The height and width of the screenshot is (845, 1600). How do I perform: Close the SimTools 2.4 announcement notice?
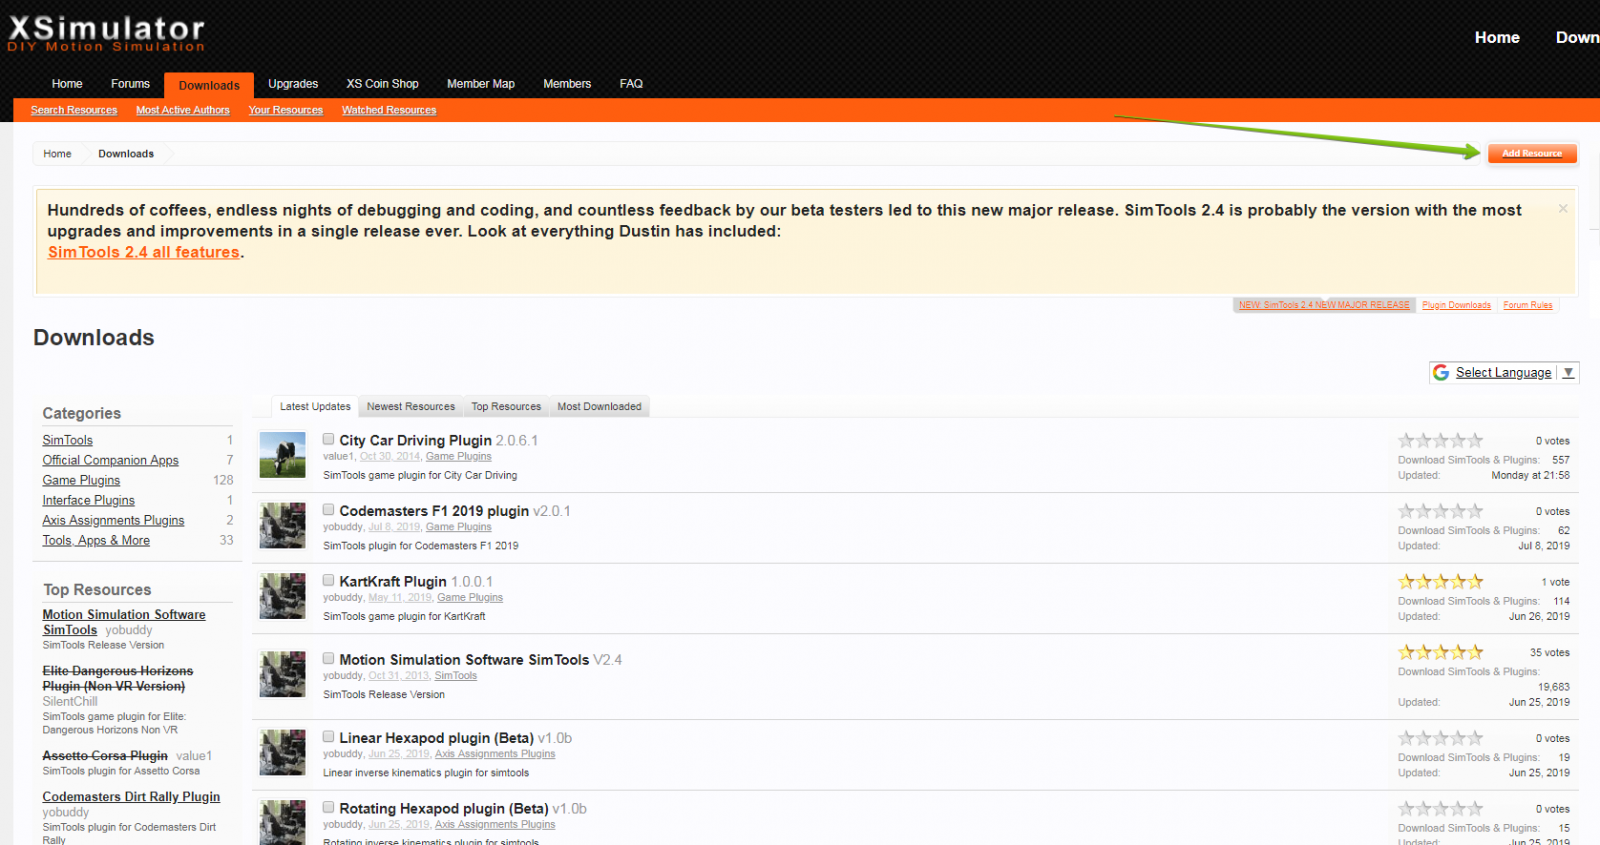1563,208
